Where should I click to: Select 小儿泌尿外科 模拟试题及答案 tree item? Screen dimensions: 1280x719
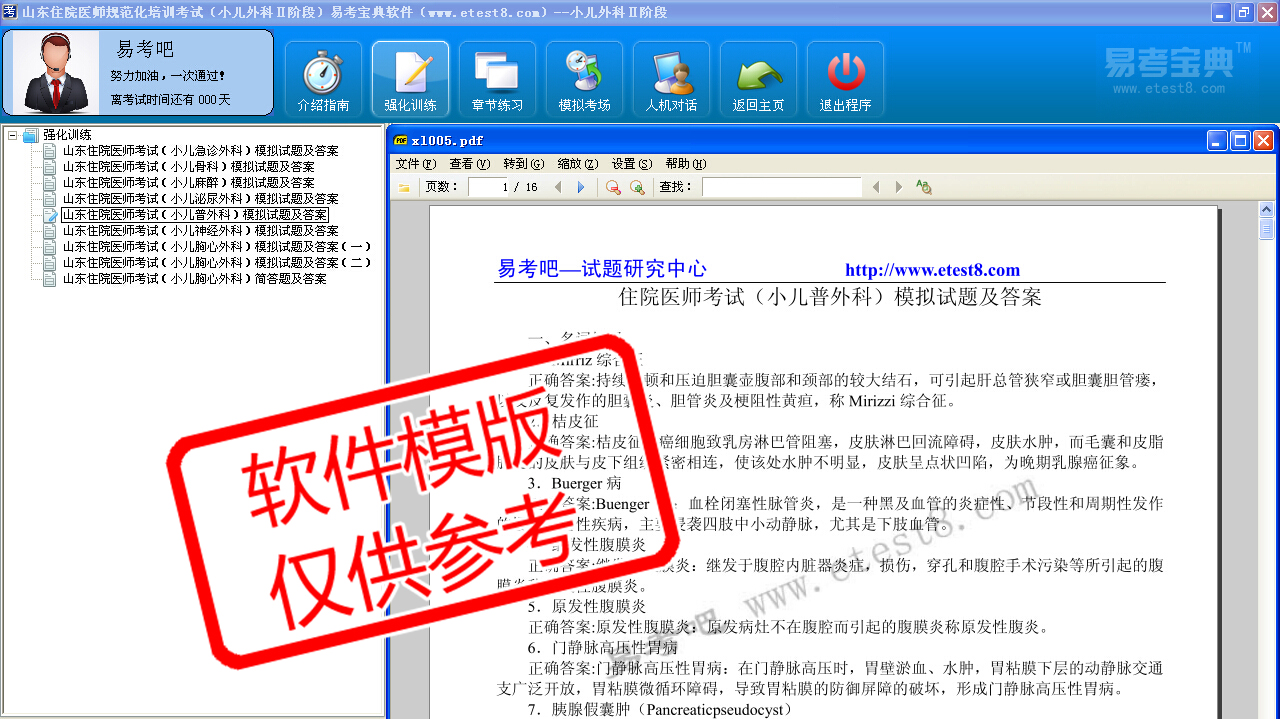pos(200,199)
